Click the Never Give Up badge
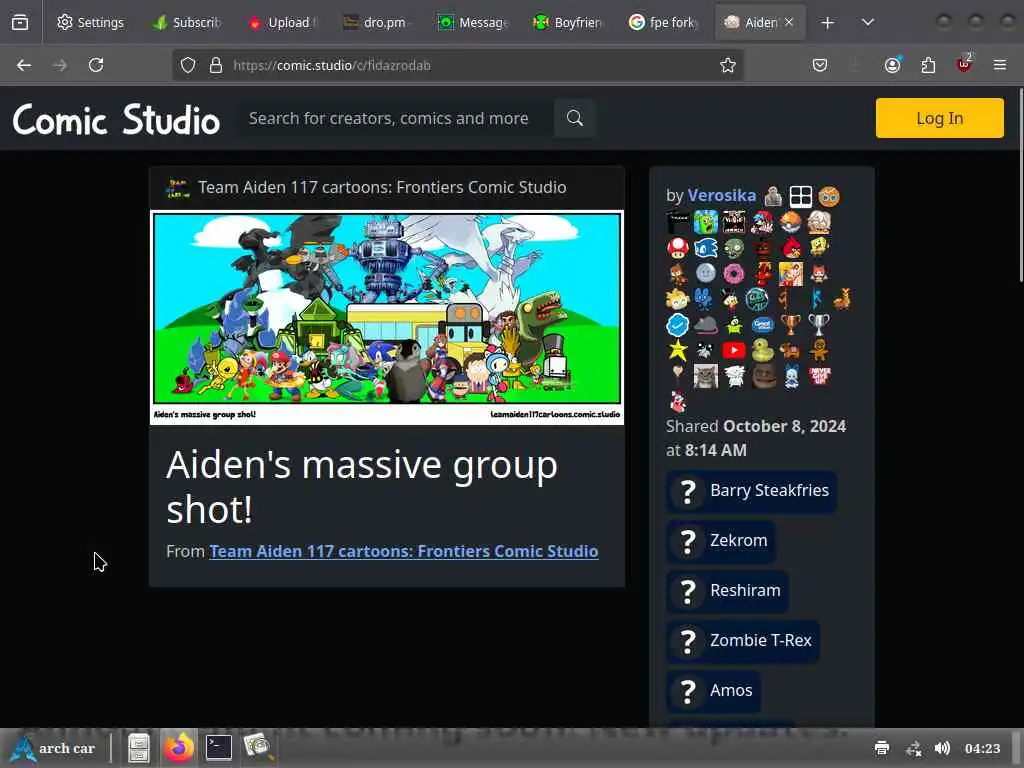This screenshot has width=1024, height=768. coord(820,376)
